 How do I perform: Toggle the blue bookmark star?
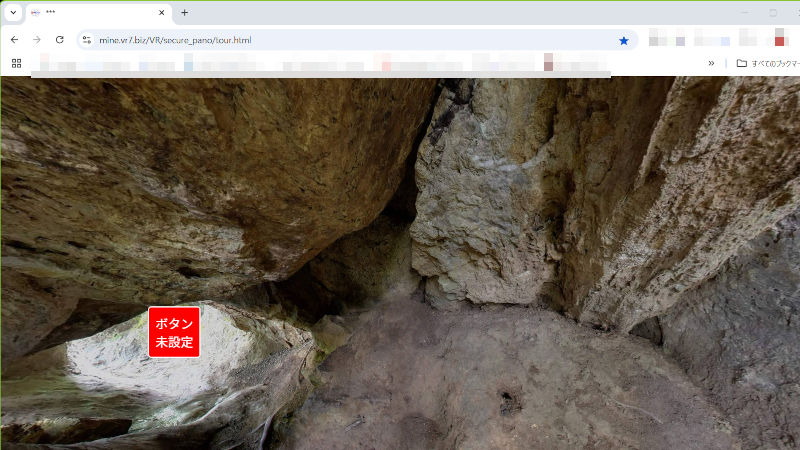[x=624, y=40]
